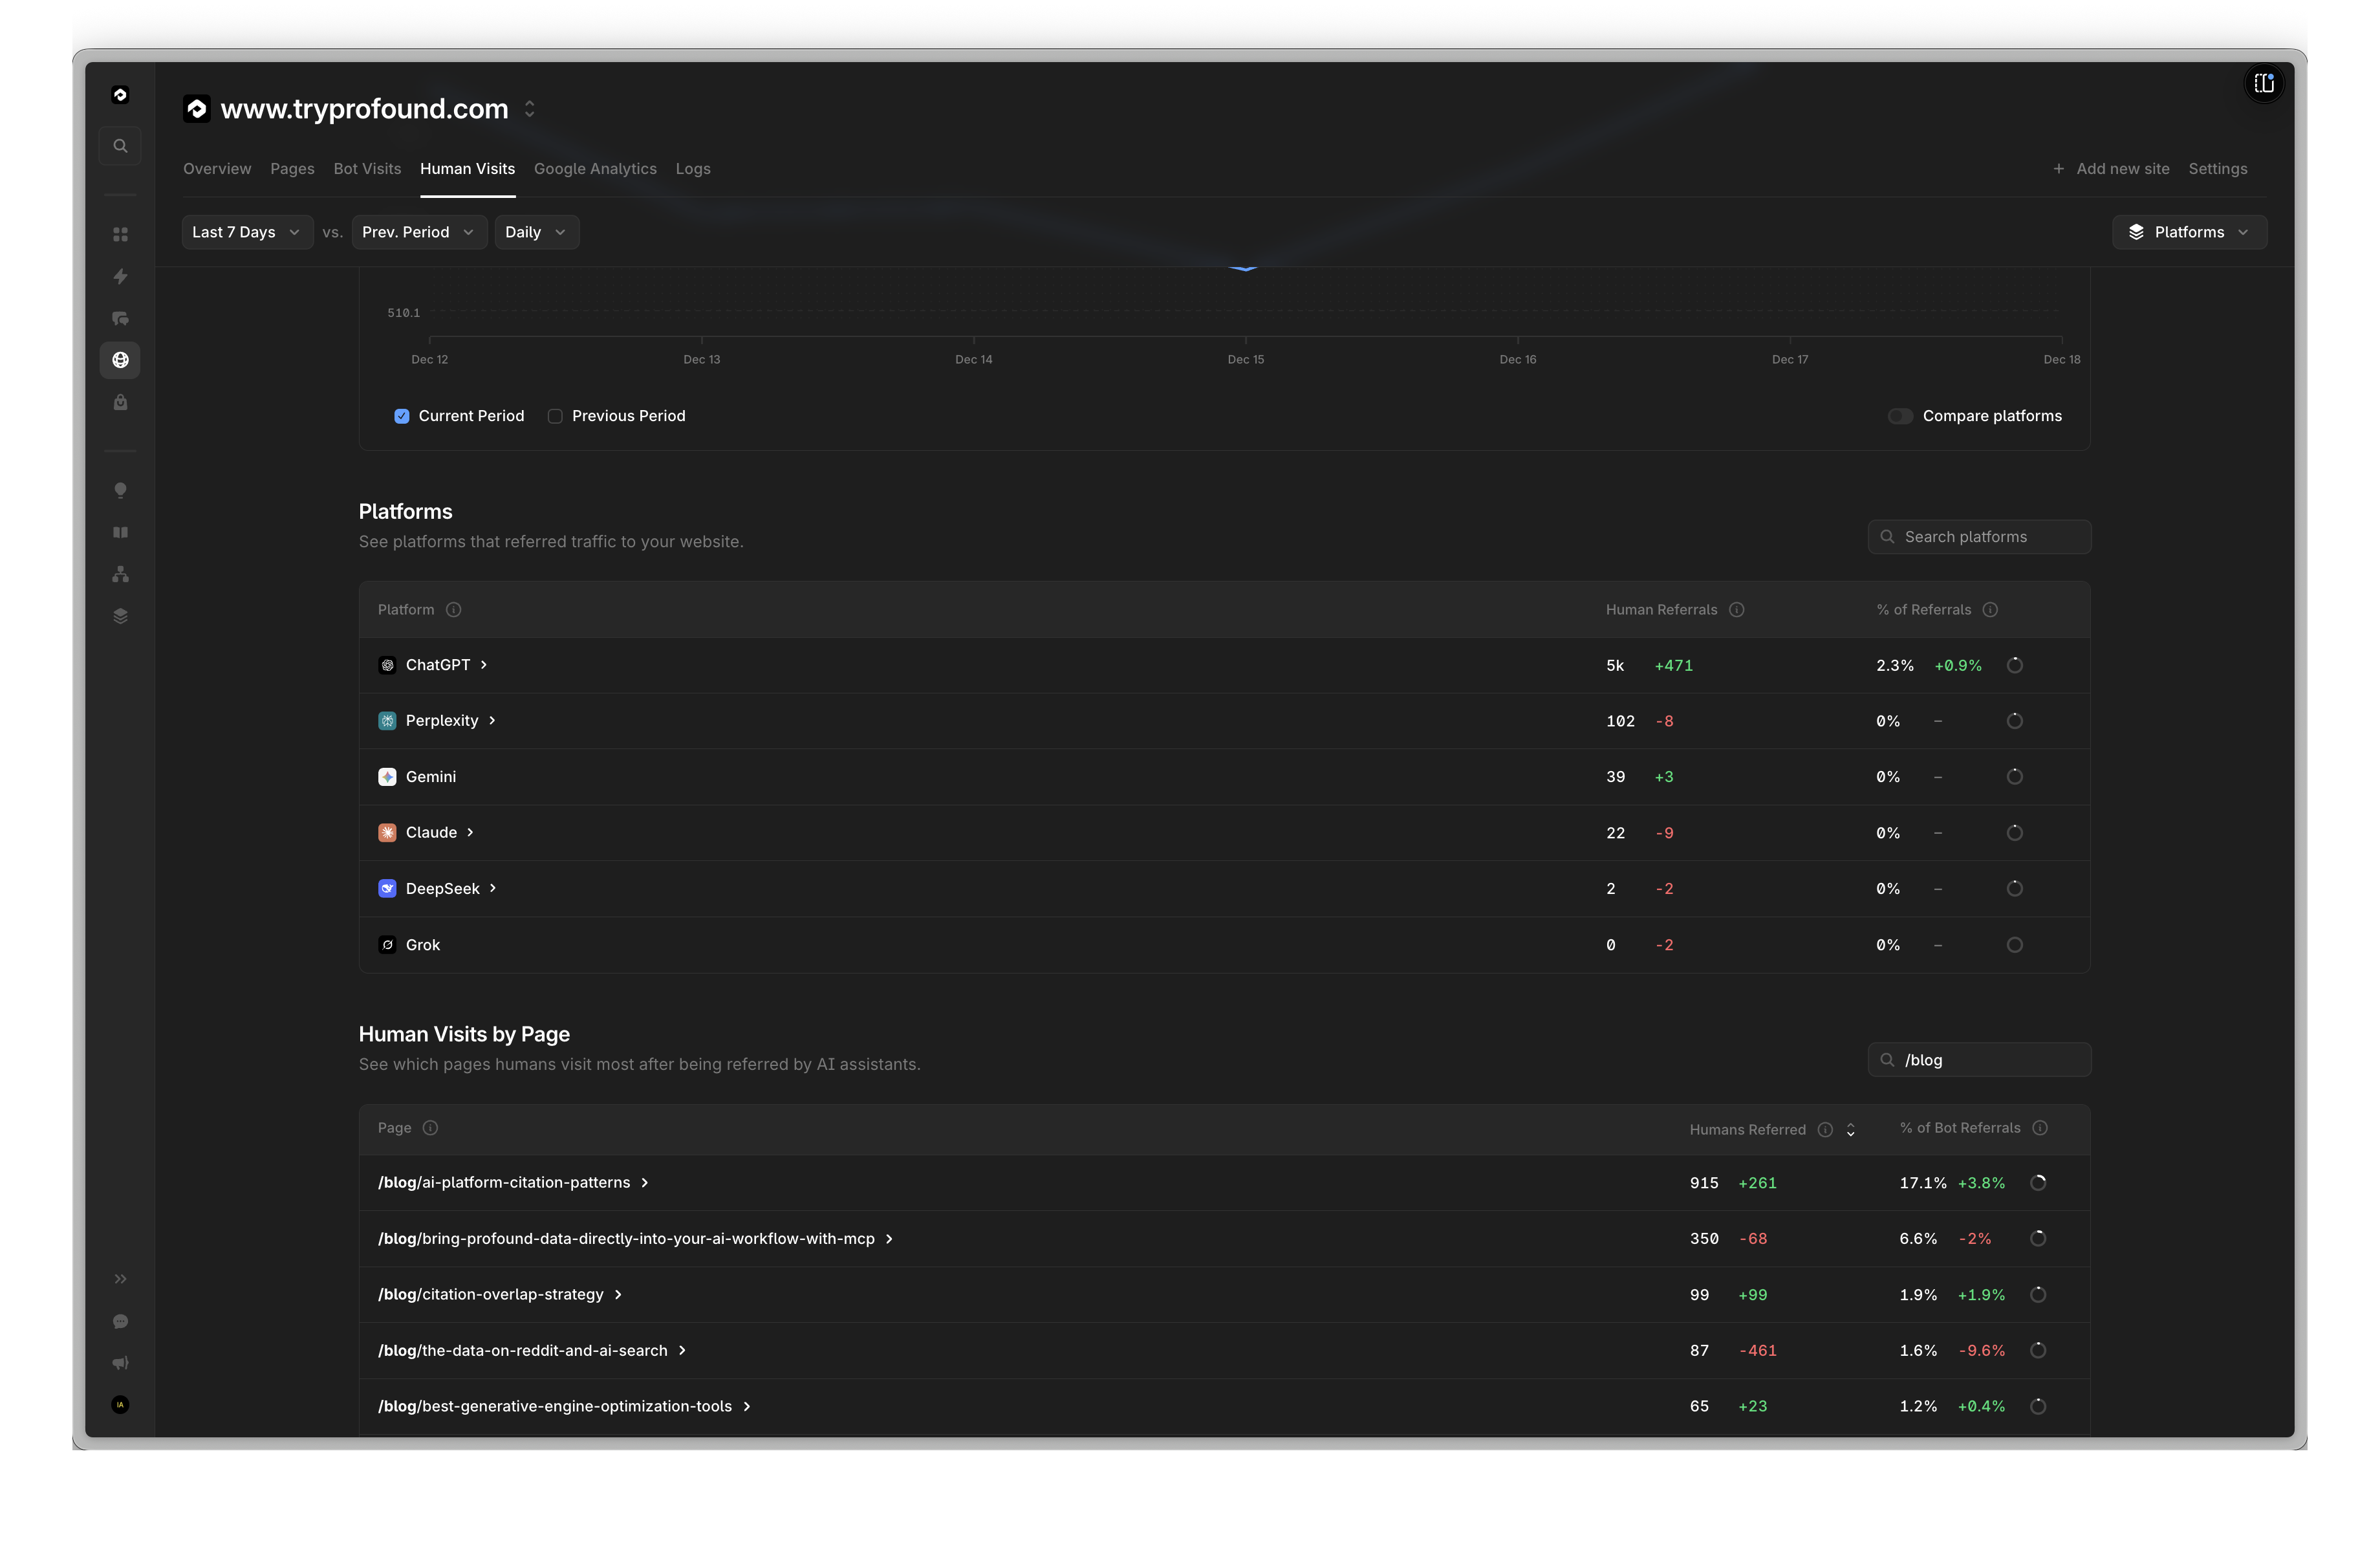The height and width of the screenshot is (1546, 2380).
Task: Enable the Compare platforms toggle
Action: point(1901,416)
